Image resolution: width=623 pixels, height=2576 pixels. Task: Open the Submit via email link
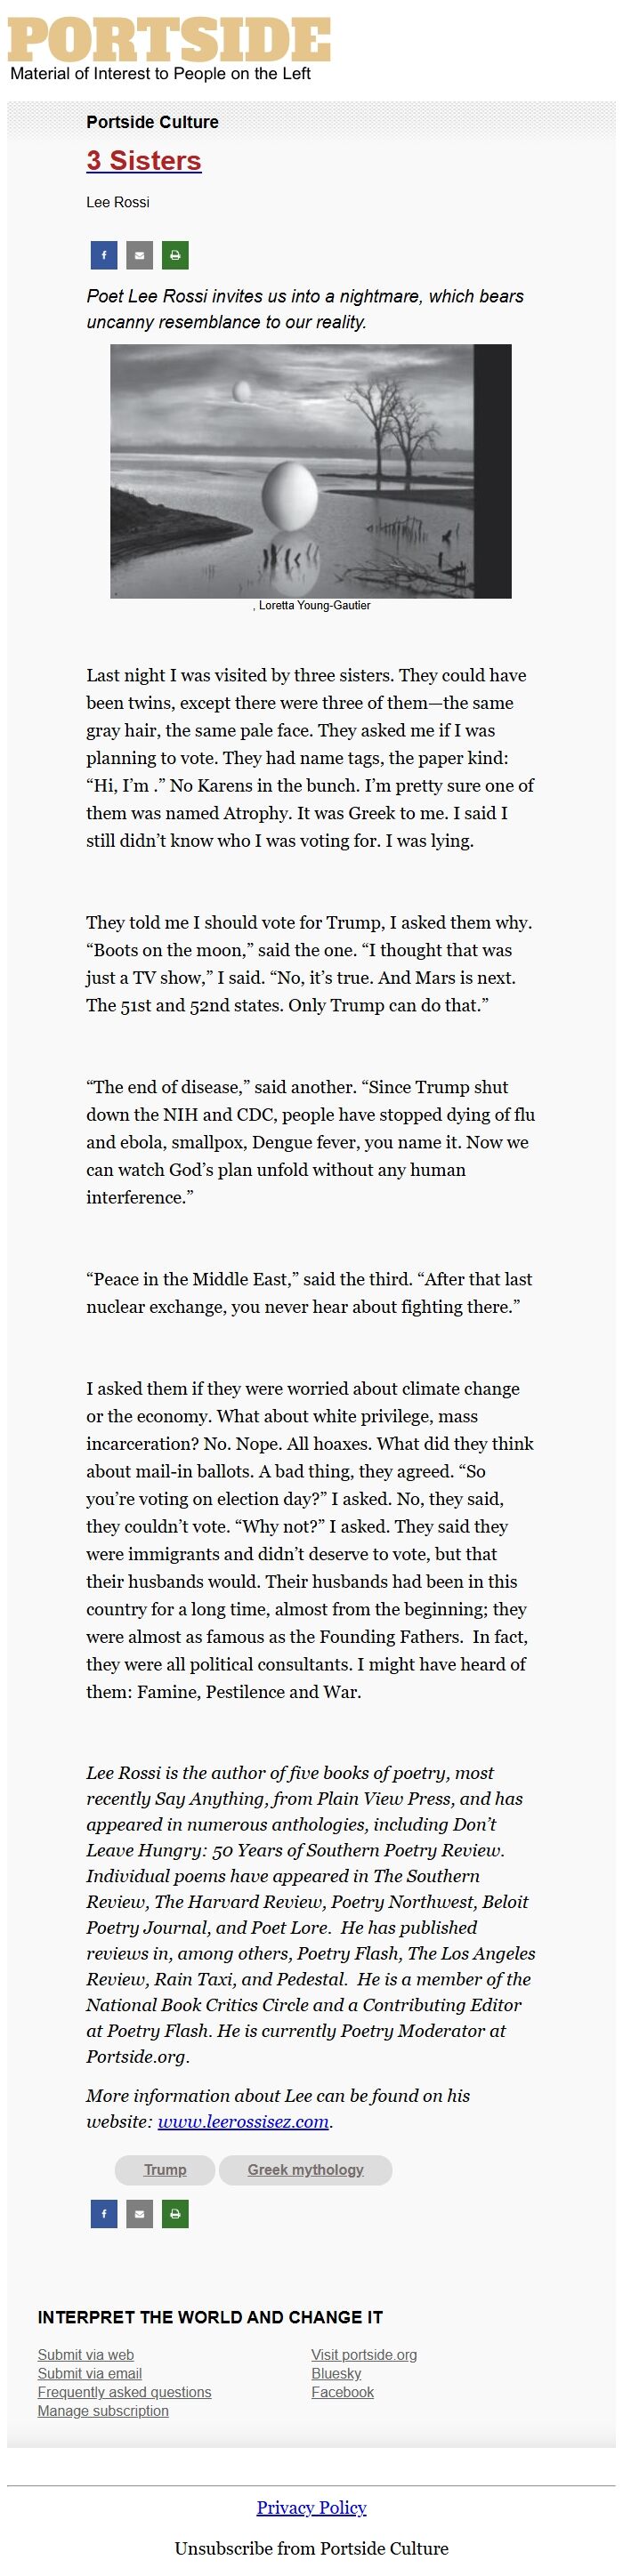point(90,2373)
